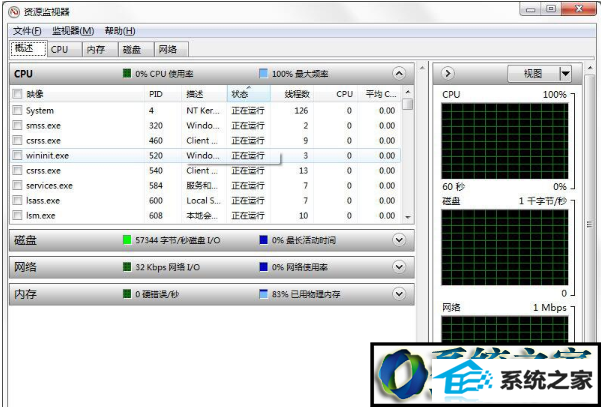This screenshot has height=407, width=601.
Task: Click the blue 最大频率 indicator square
Action: [263, 73]
